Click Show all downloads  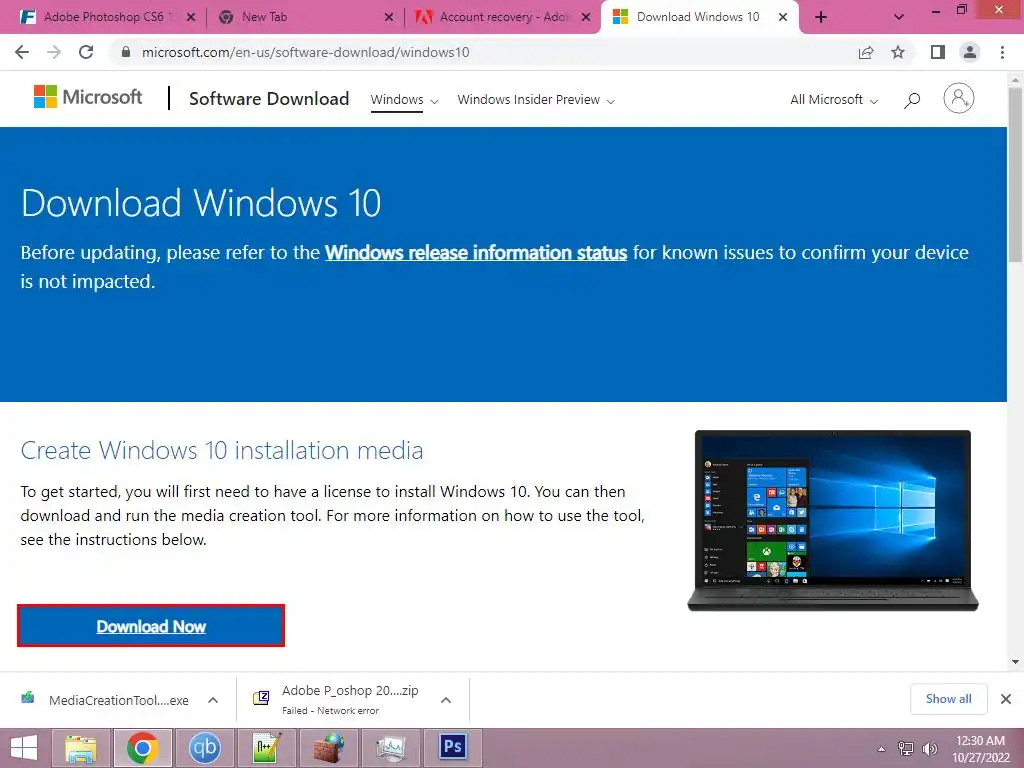tap(948, 699)
